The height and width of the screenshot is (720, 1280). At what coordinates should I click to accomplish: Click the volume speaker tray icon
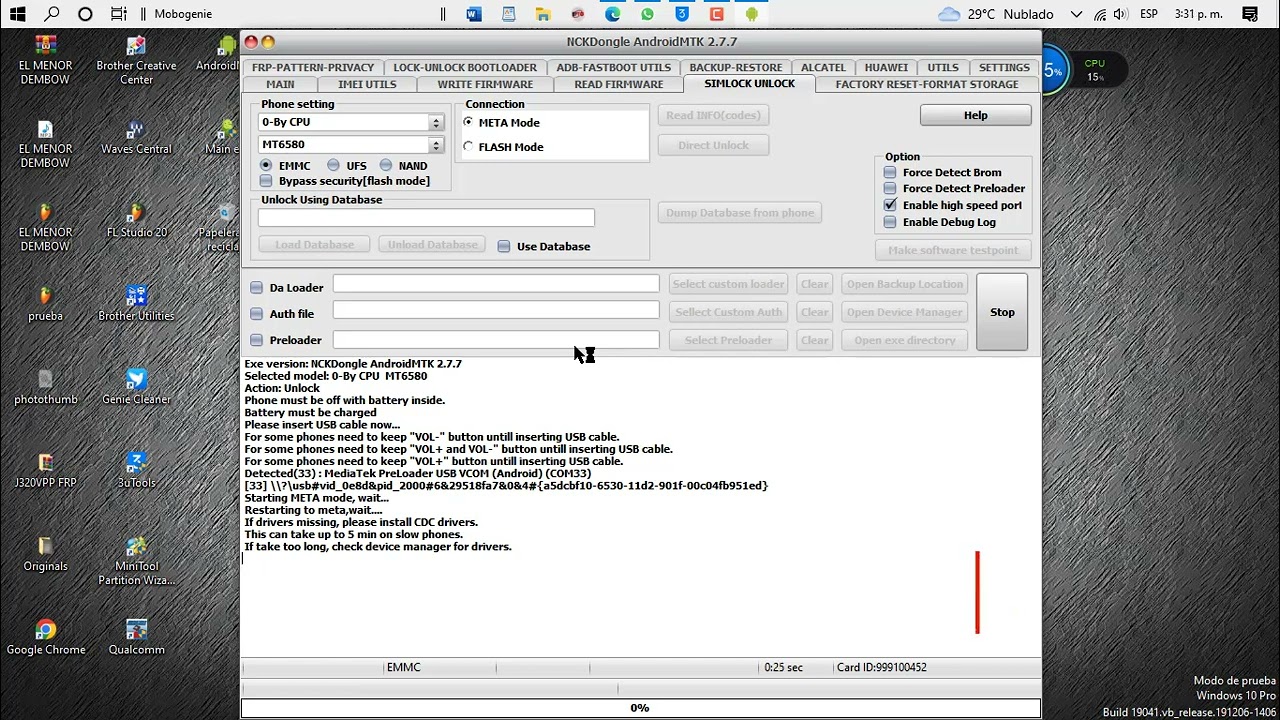coord(1121,14)
